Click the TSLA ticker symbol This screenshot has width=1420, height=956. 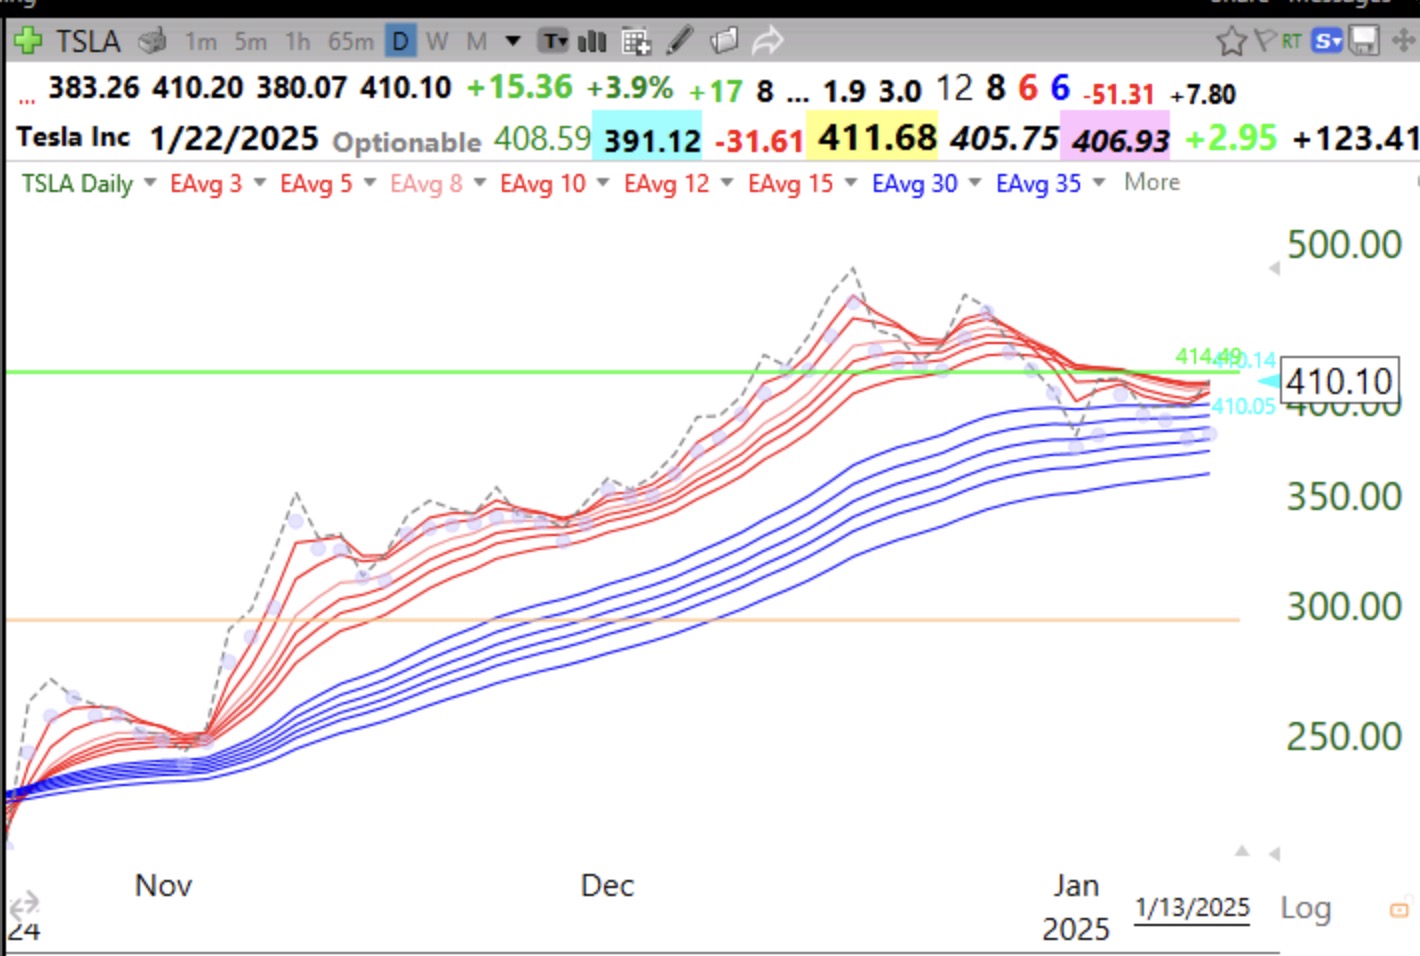coord(88,42)
